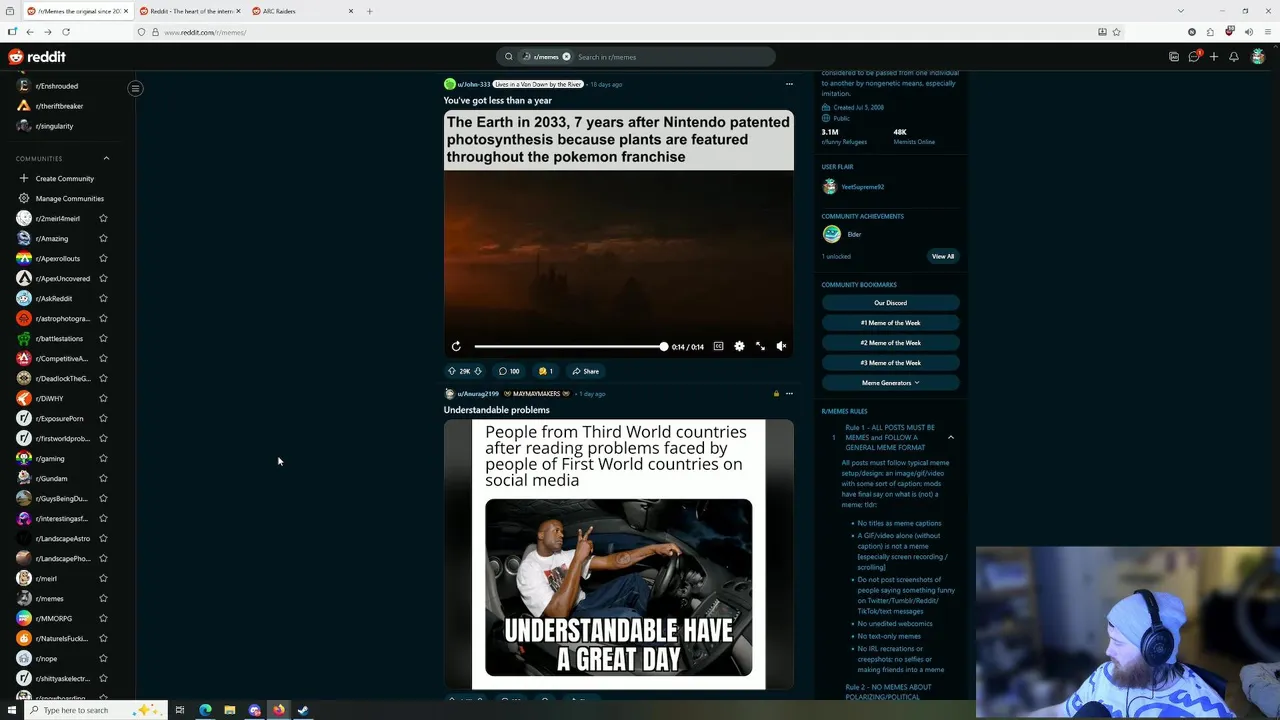
Task: Switch to the ARC Raiders tab
Action: click(x=300, y=11)
